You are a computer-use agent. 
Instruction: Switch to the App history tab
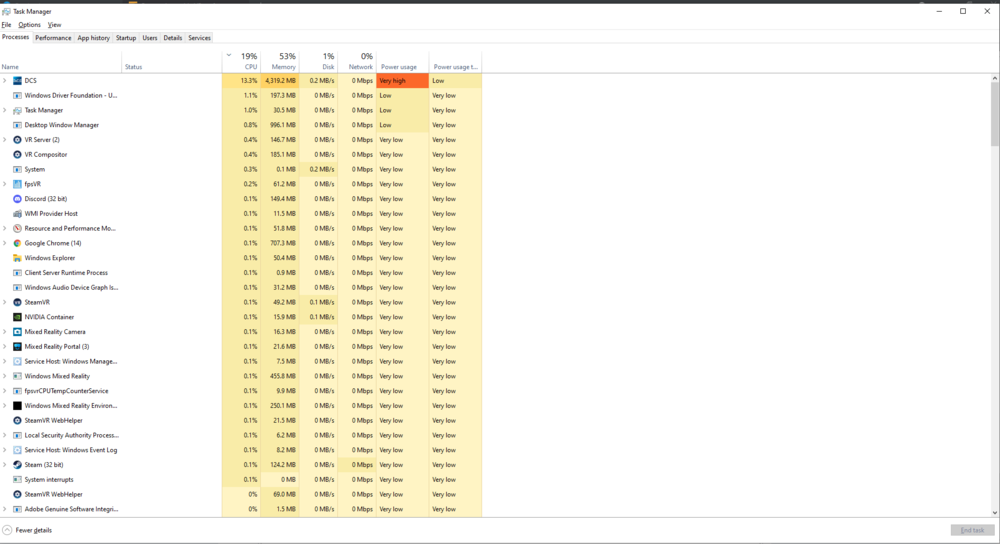(93, 38)
